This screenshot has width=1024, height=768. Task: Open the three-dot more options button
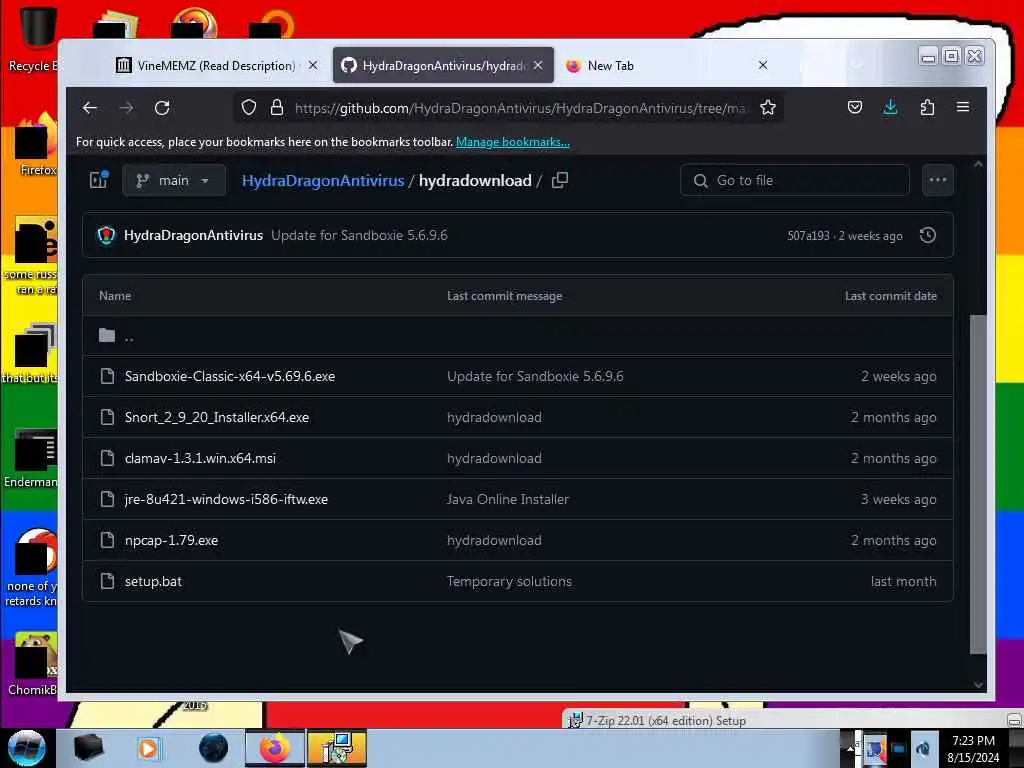[938, 180]
